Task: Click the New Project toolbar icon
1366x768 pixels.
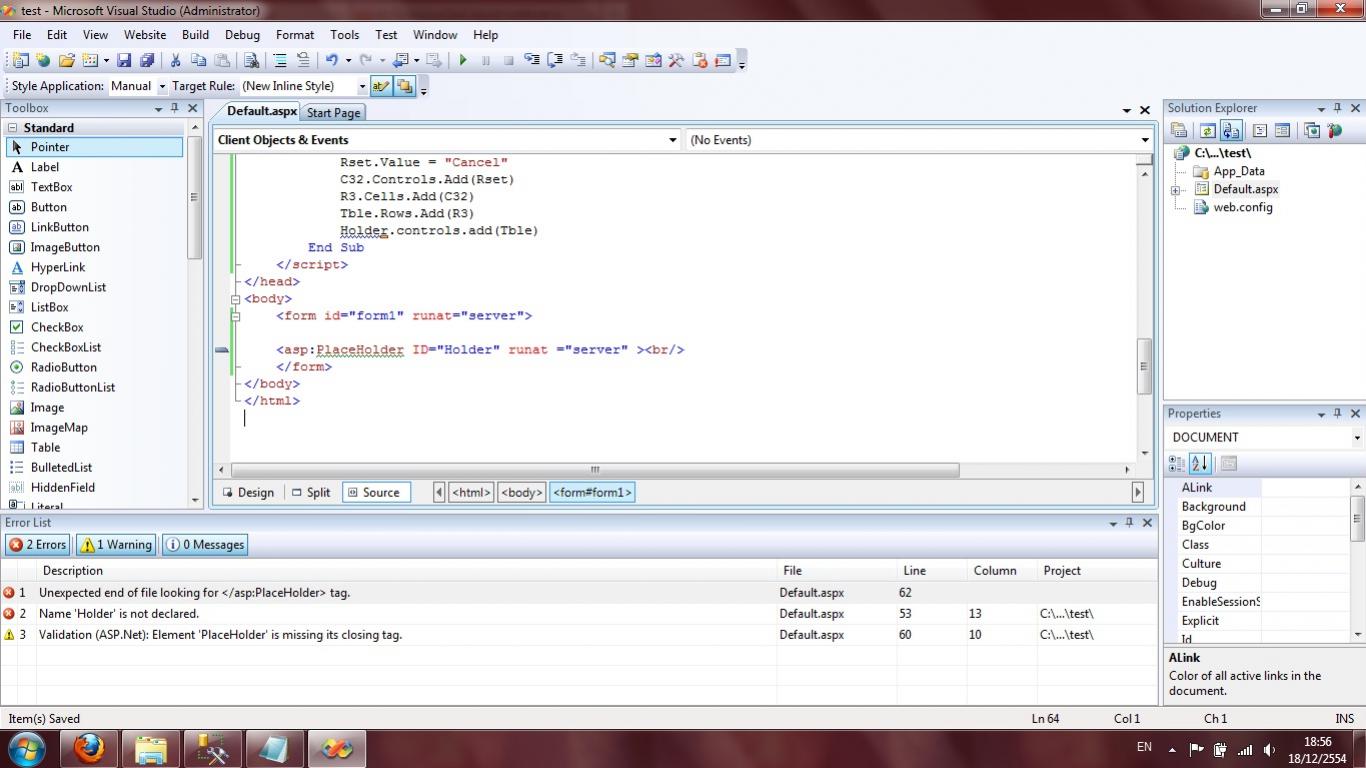Action: [x=20, y=60]
